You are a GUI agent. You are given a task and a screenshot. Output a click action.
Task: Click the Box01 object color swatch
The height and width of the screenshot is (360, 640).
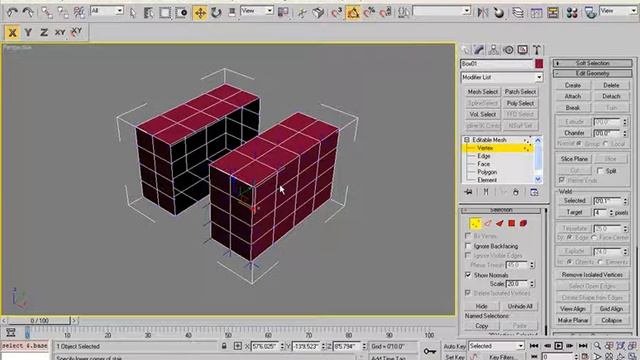click(539, 64)
